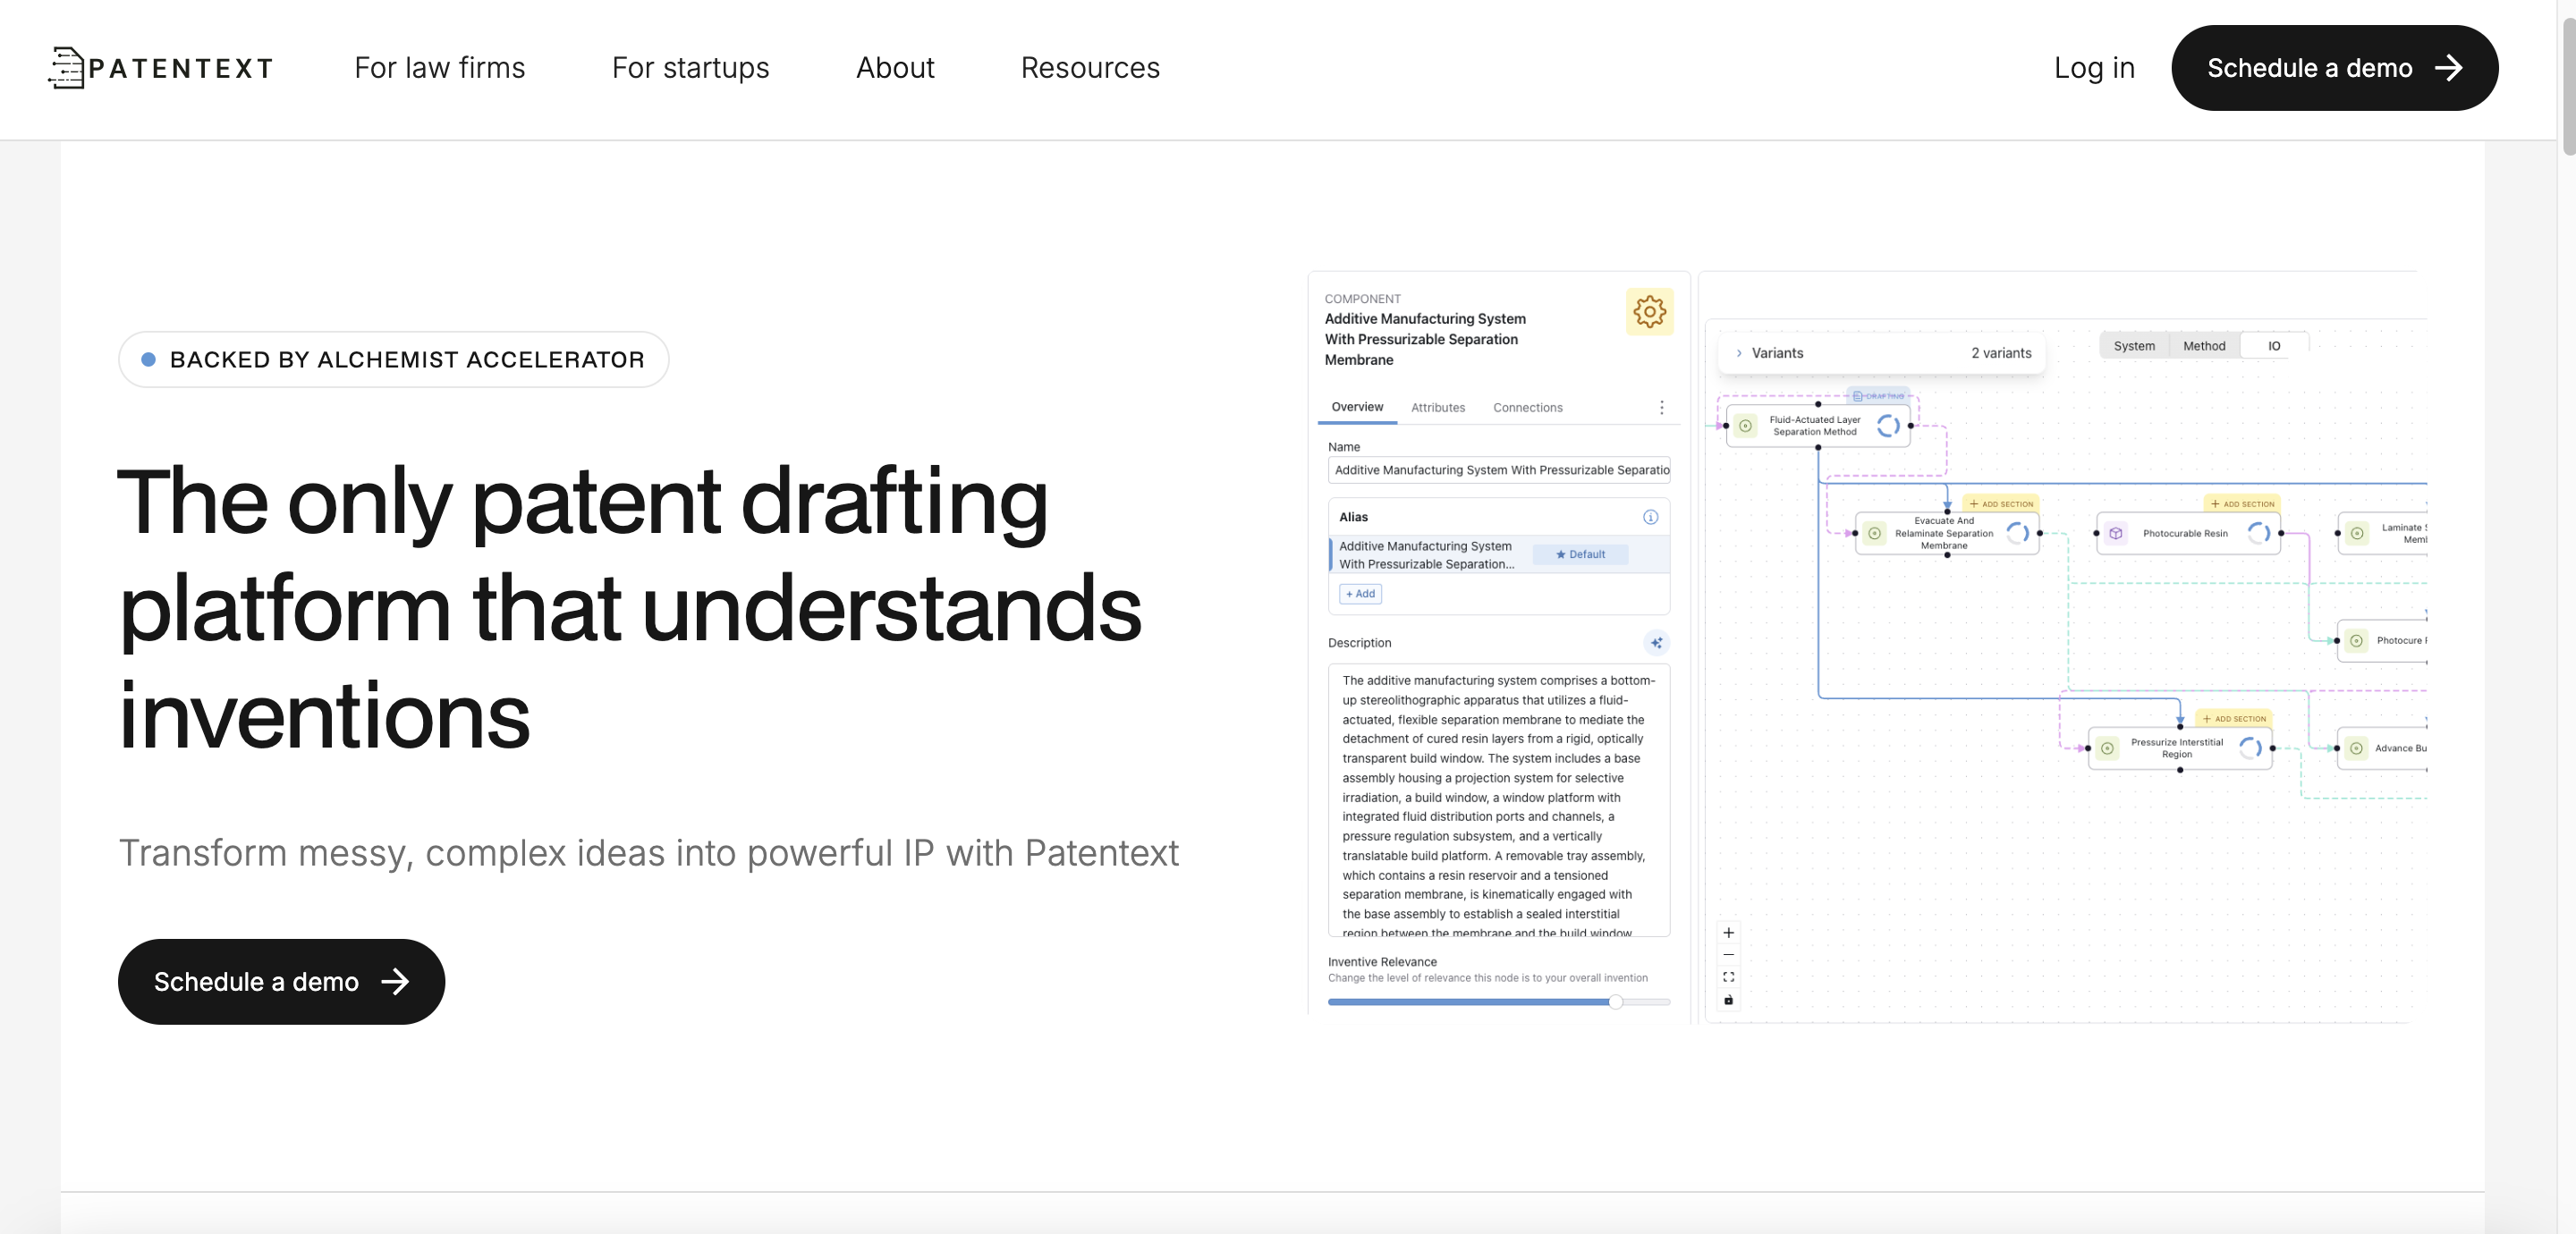This screenshot has height=1234, width=2576.
Task: Switch graph view to System mode
Action: tap(2134, 345)
